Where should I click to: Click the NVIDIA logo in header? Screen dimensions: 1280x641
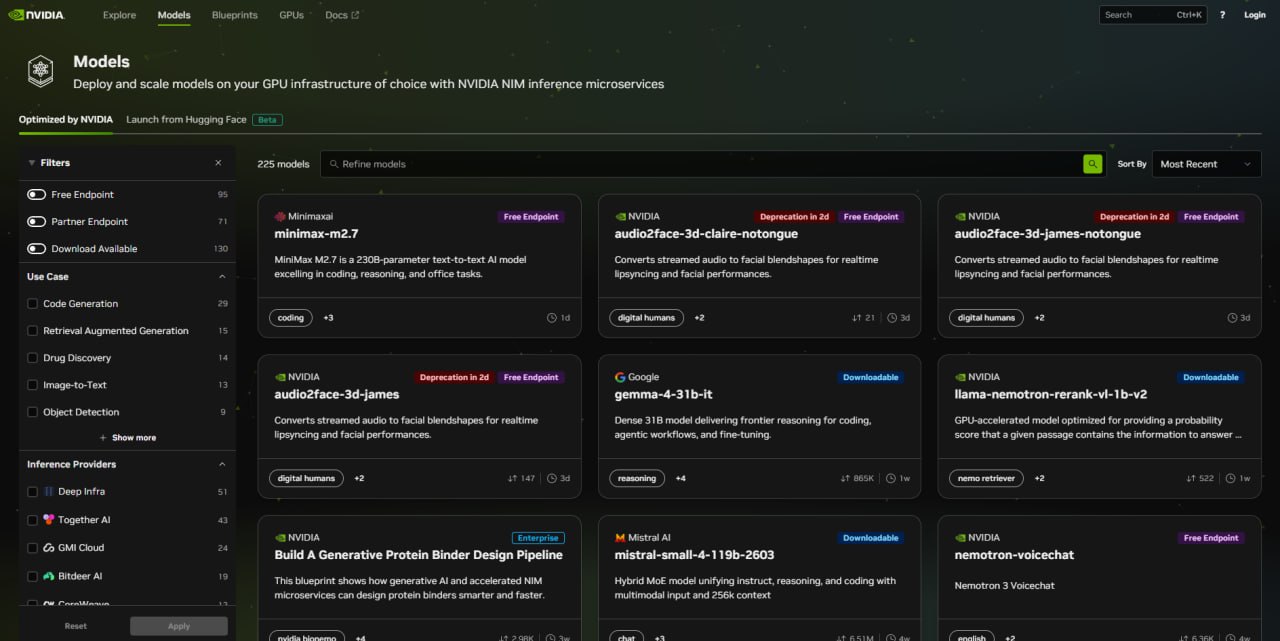pyautogui.click(x=40, y=15)
